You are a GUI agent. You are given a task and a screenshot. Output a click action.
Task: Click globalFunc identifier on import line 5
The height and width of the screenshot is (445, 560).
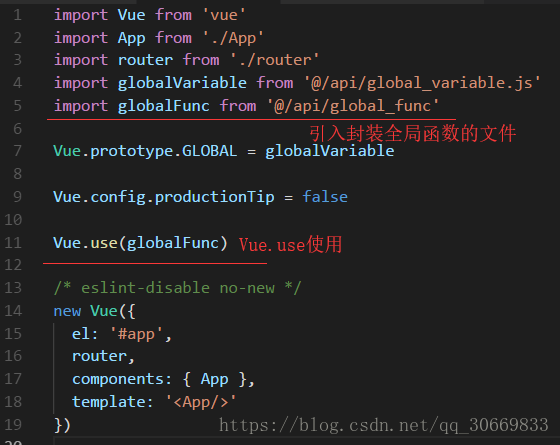[x=164, y=106]
